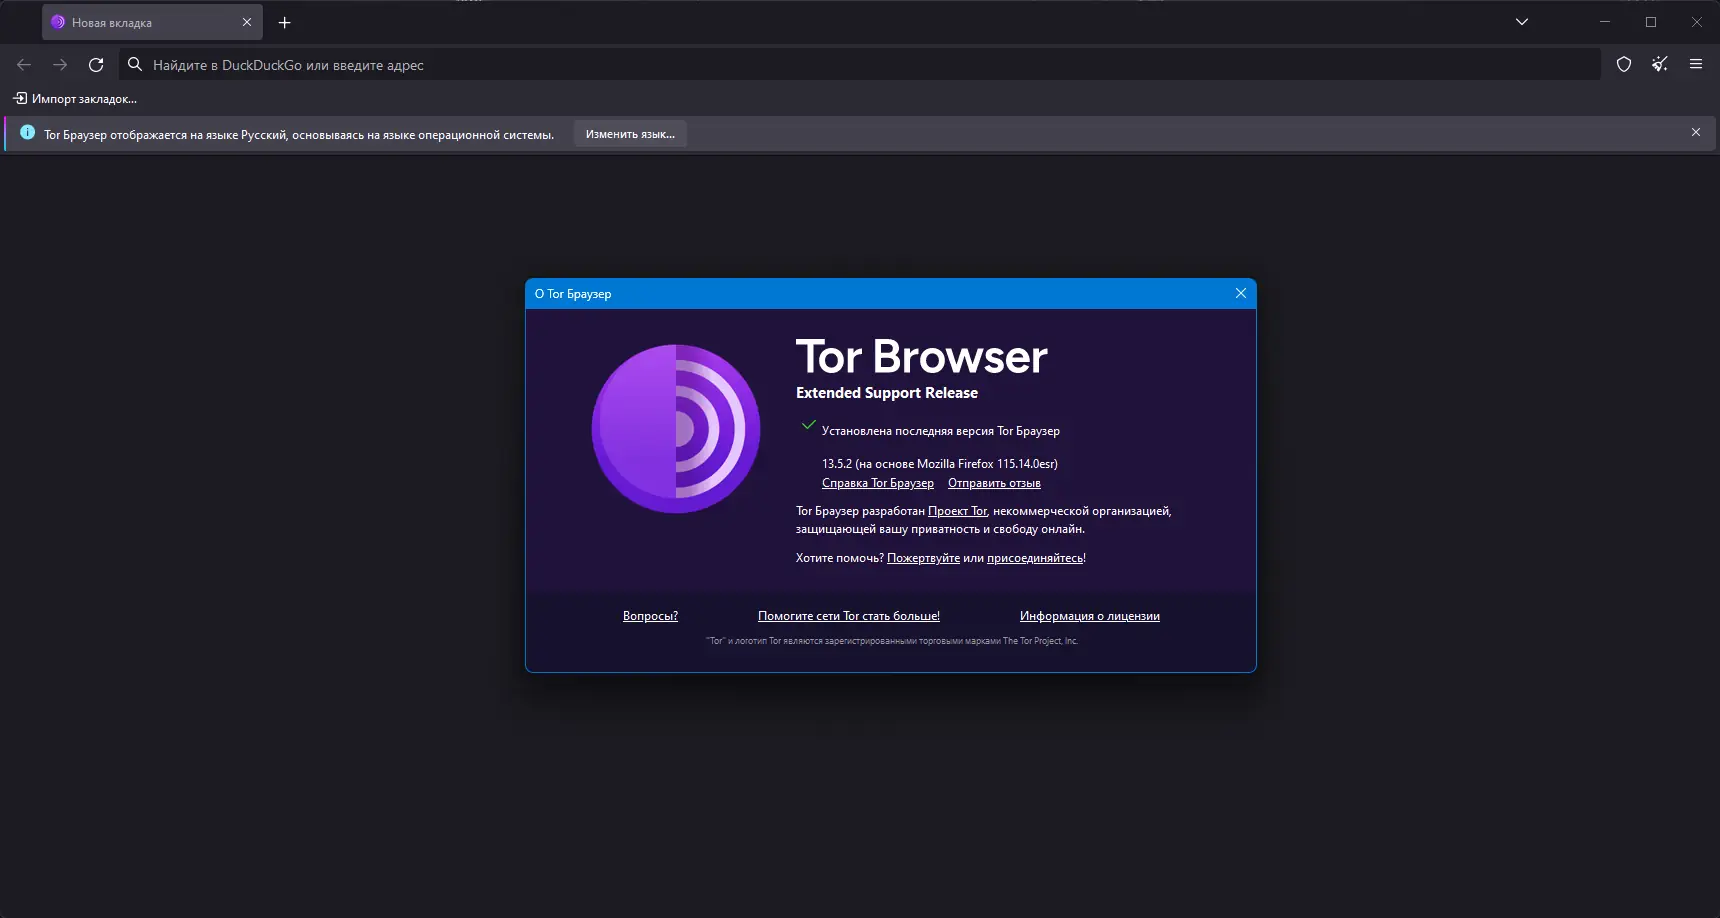Open 'Импорт закладок...' bookmarks import
Image resolution: width=1720 pixels, height=918 pixels.
pyautogui.click(x=75, y=99)
